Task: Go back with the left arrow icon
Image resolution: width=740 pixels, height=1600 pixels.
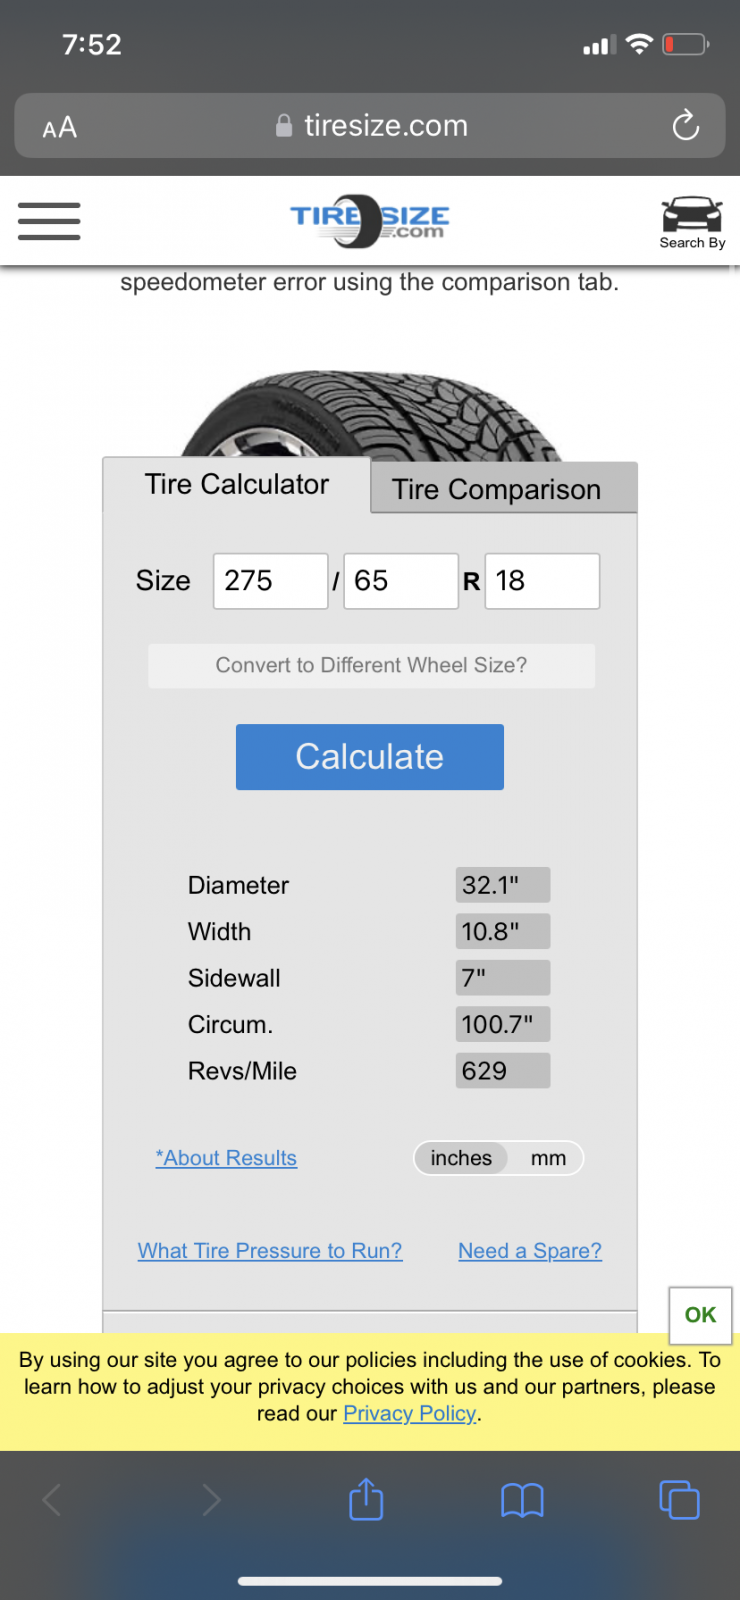Action: [52, 1499]
